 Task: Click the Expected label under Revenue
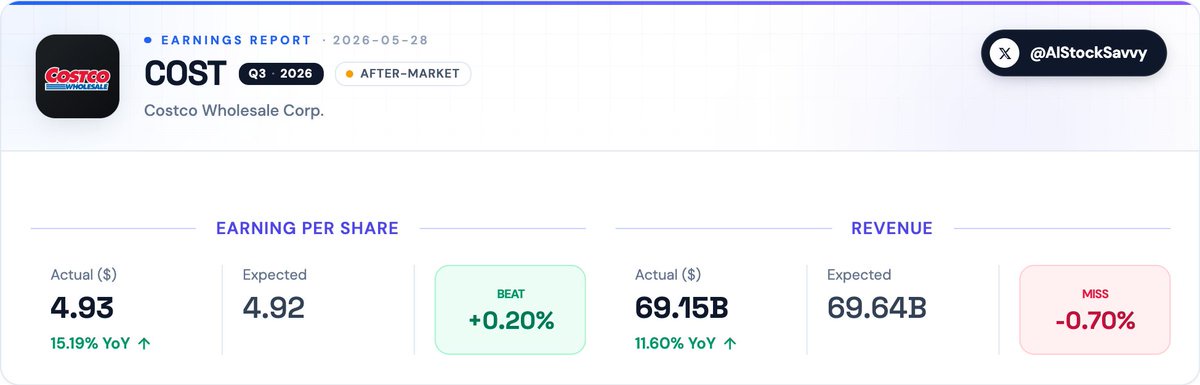pyautogui.click(x=860, y=274)
